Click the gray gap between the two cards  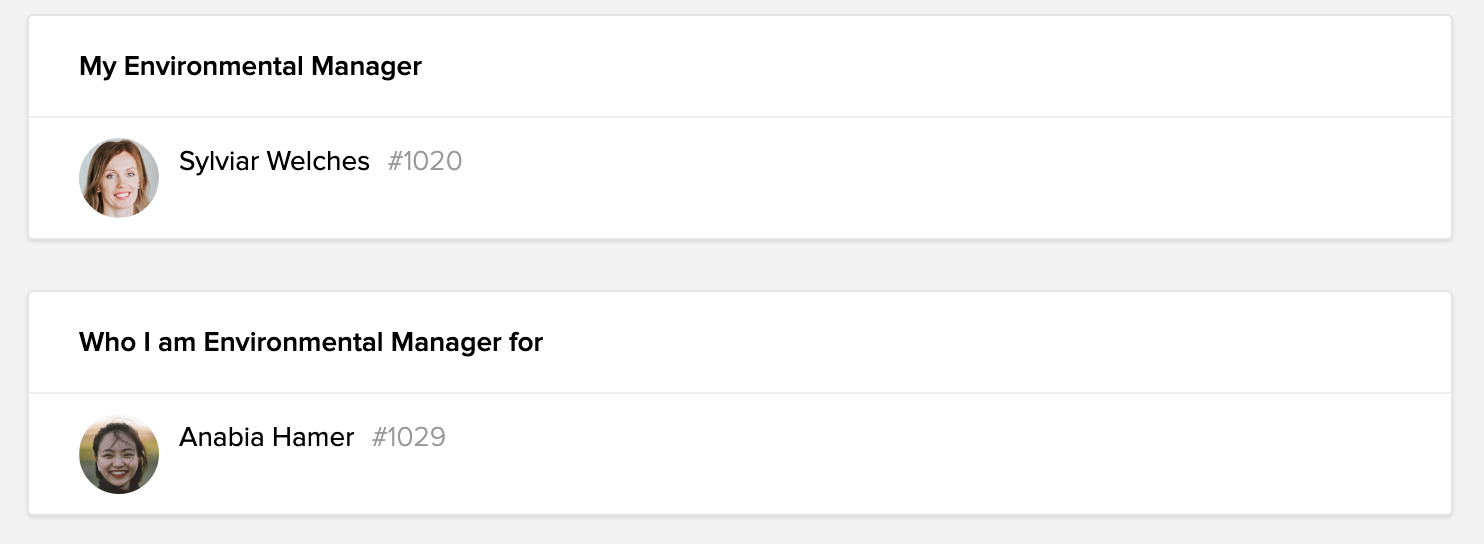pyautogui.click(x=740, y=265)
